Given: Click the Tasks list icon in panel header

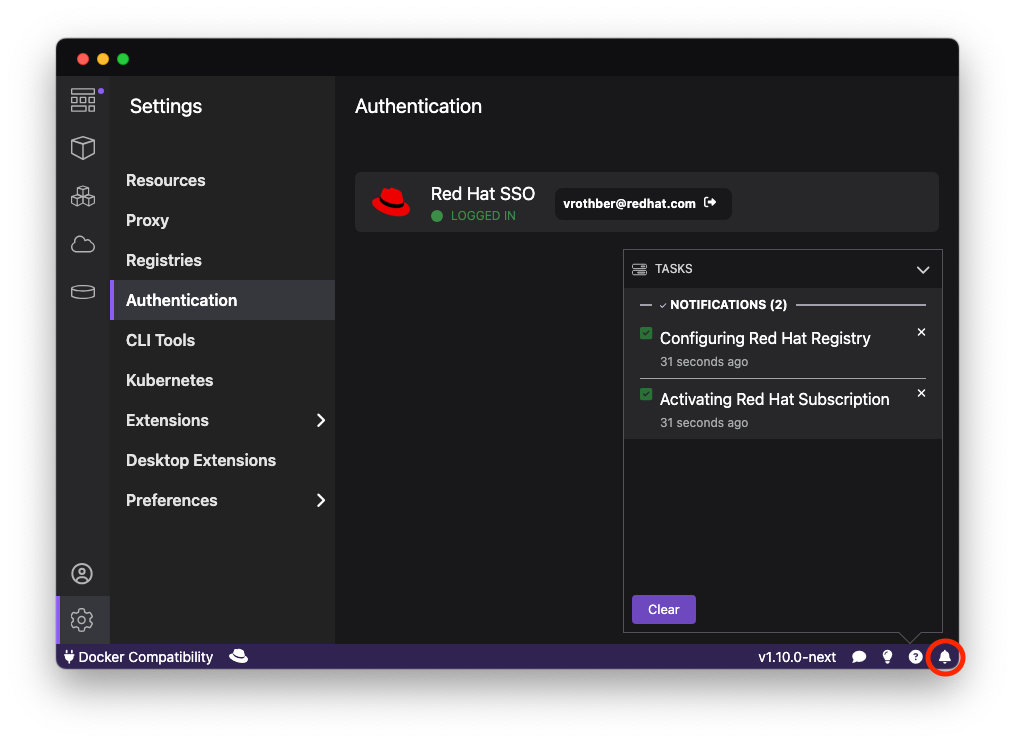Looking at the screenshot, I should [640, 269].
